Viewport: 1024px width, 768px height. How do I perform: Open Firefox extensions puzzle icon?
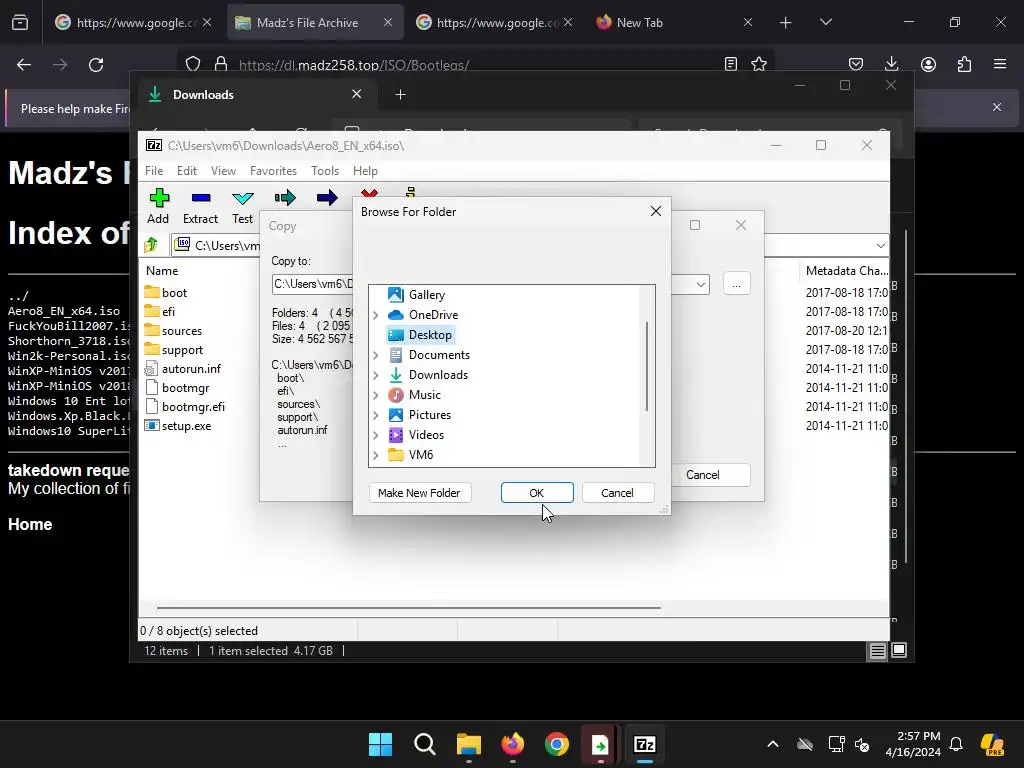[x=964, y=64]
